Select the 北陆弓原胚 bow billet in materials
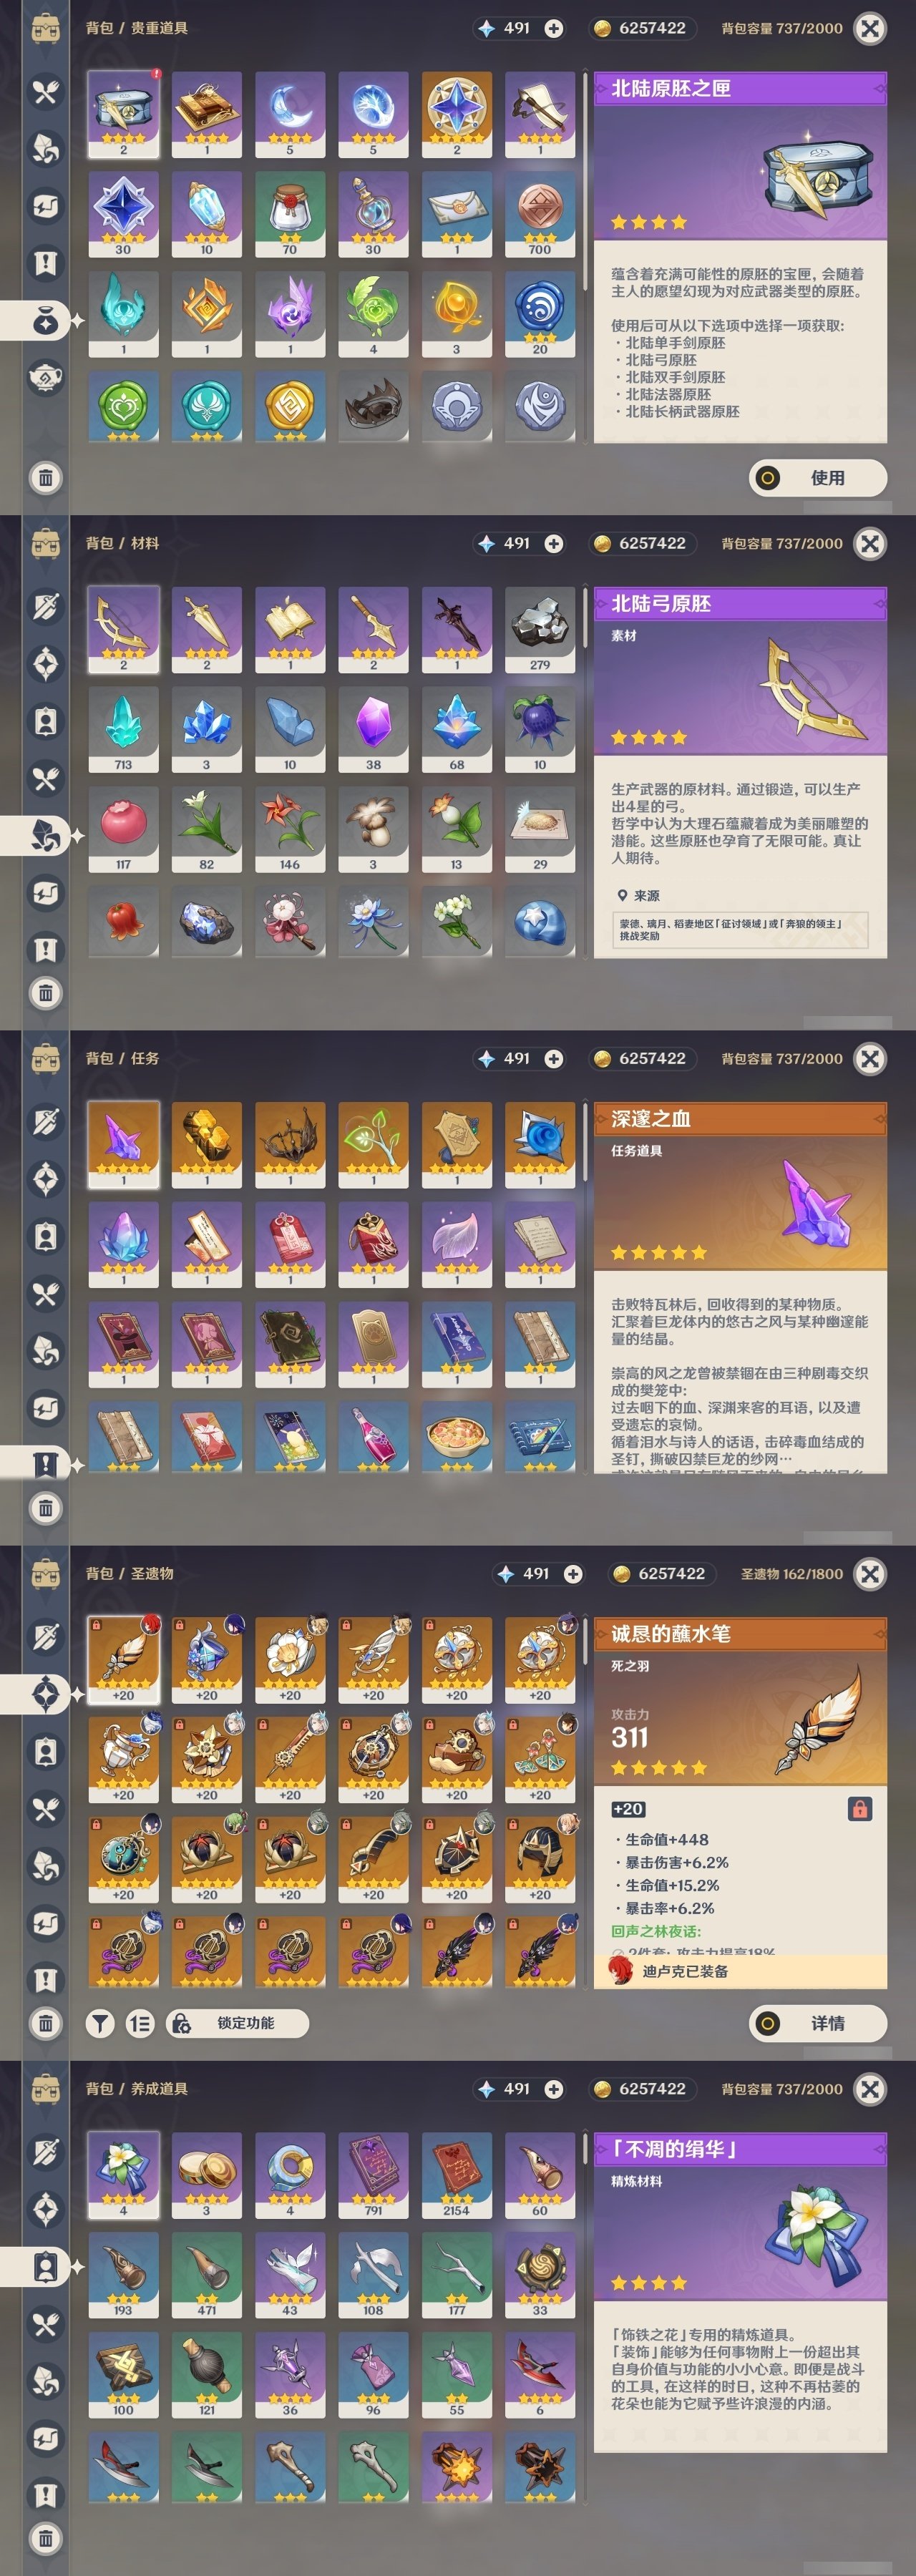 (x=123, y=629)
